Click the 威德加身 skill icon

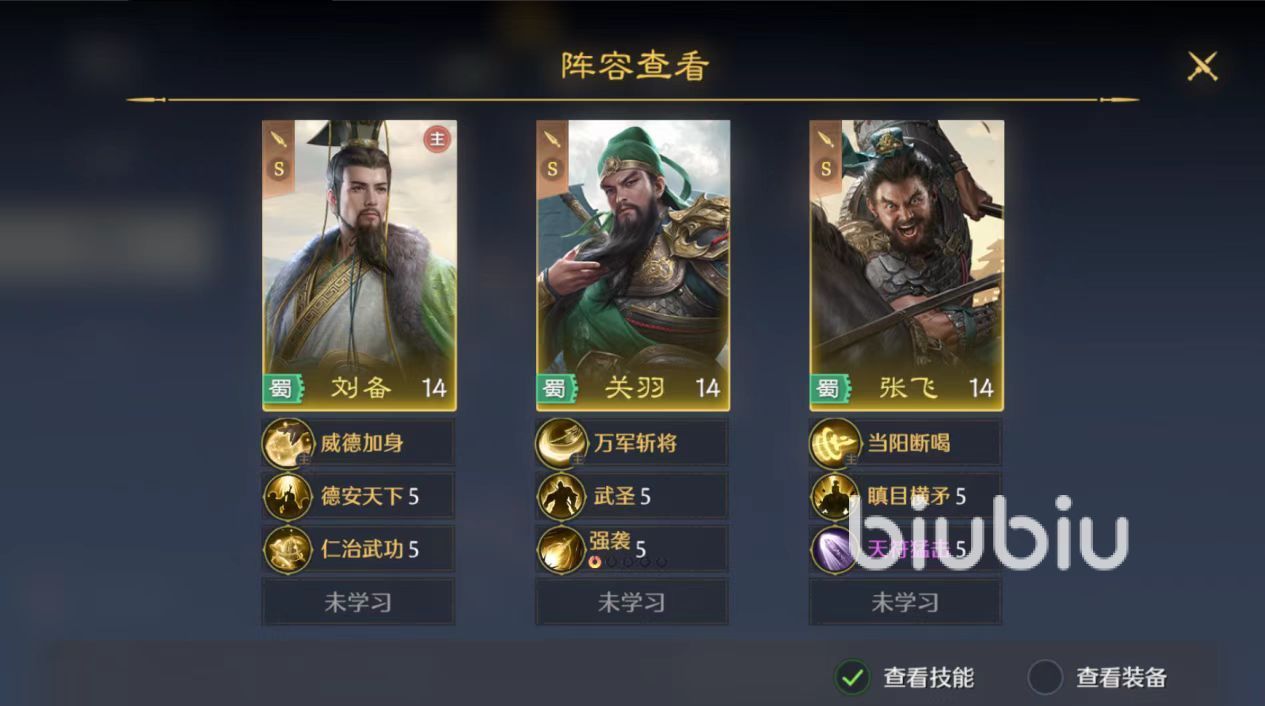click(288, 443)
